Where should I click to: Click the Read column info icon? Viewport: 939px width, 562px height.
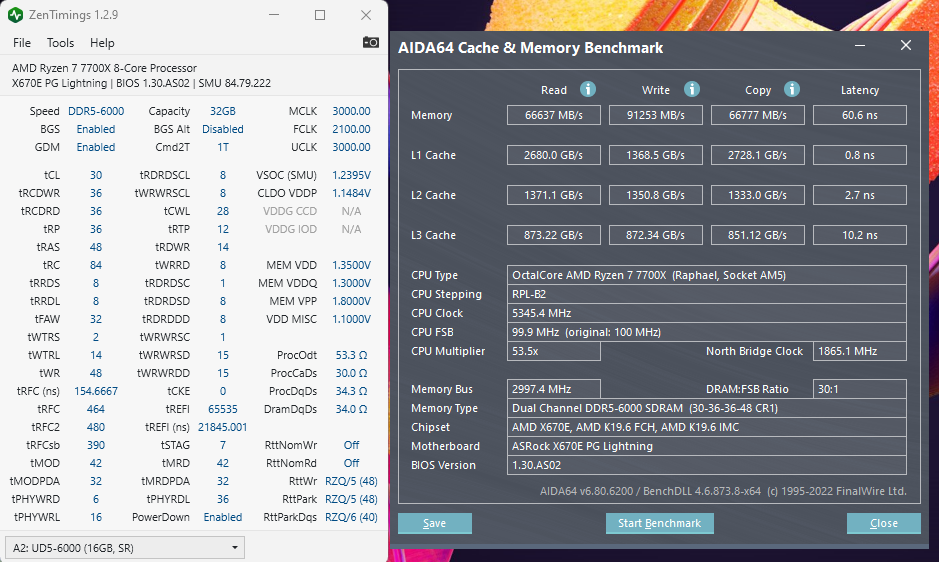[587, 89]
